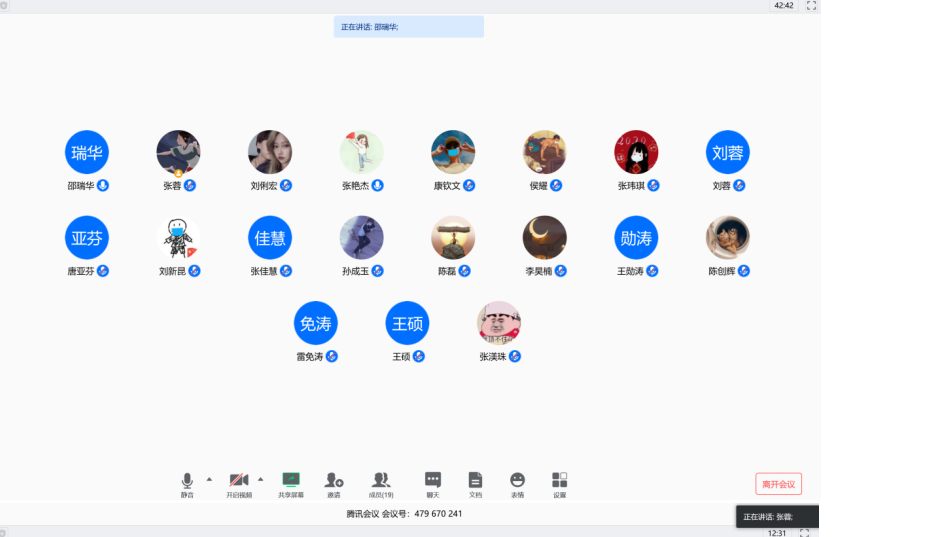Click the 正在讲话: 邵瑞华 speaker banner
This screenshot has height=537, width=926.
coord(408,27)
